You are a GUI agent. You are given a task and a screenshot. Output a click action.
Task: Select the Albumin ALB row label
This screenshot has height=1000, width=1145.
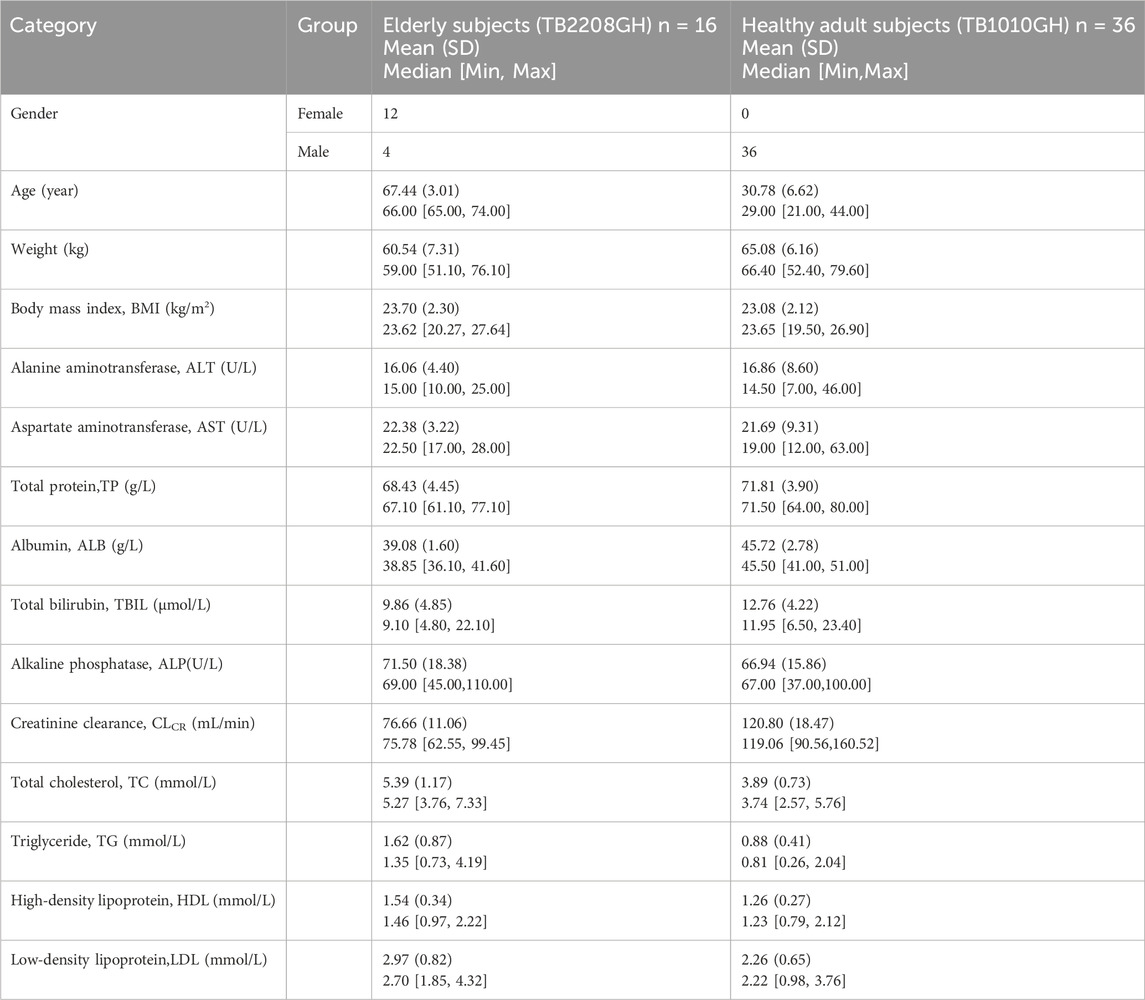[x=73, y=544]
